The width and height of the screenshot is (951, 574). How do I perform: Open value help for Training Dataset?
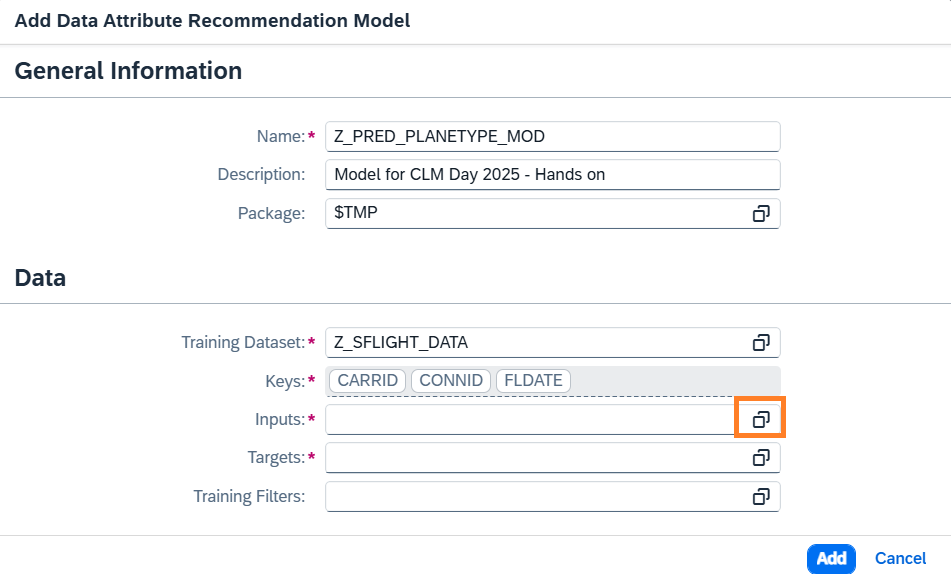pyautogui.click(x=761, y=343)
